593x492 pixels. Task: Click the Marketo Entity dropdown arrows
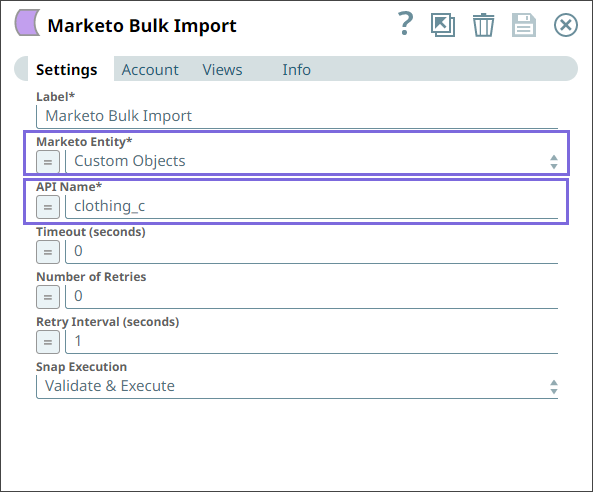(x=554, y=162)
